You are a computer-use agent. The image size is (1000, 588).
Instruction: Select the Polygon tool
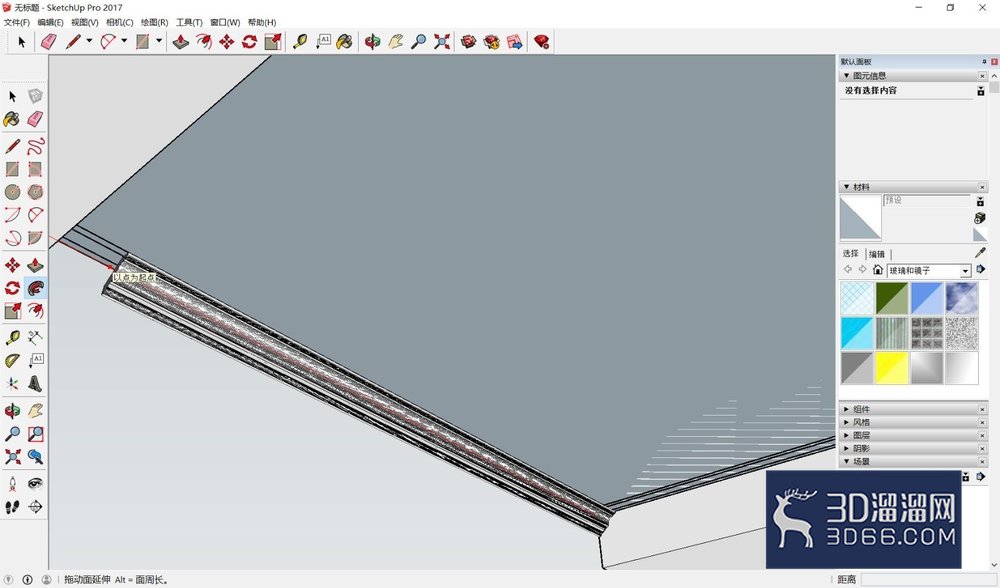[35, 191]
